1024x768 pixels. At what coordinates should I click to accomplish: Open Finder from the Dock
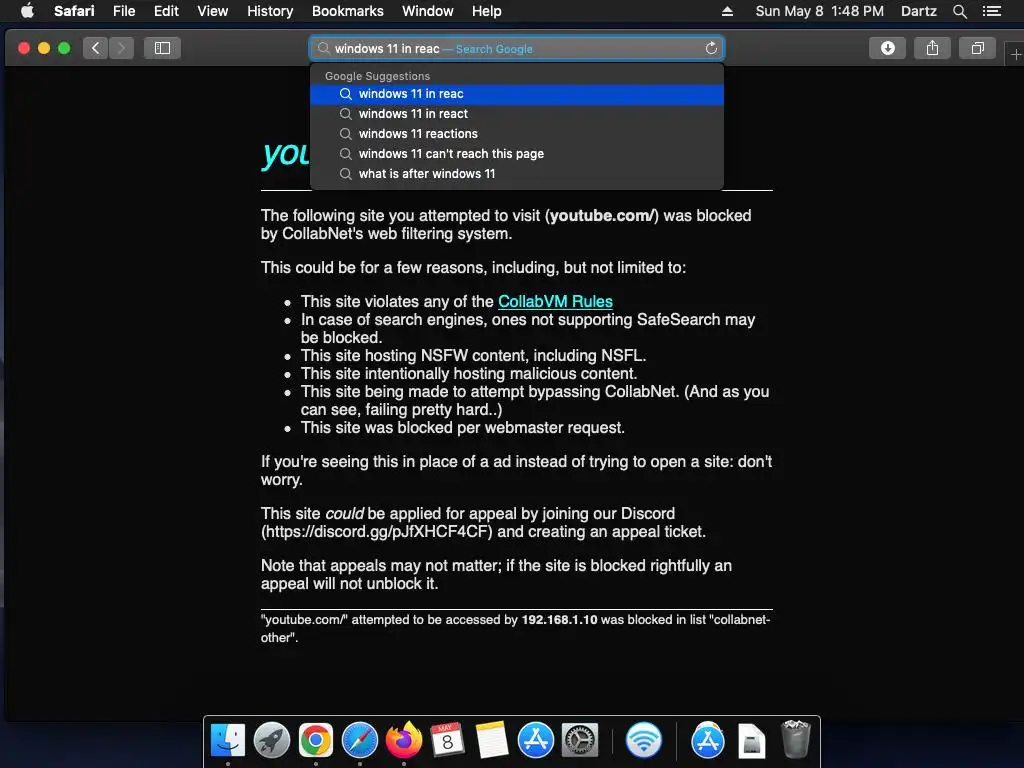(x=228, y=740)
